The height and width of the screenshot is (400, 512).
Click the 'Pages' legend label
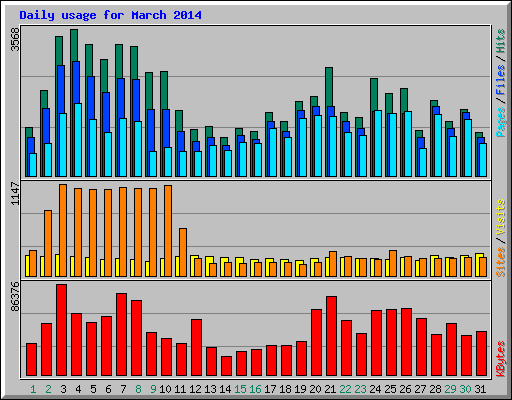[500, 122]
